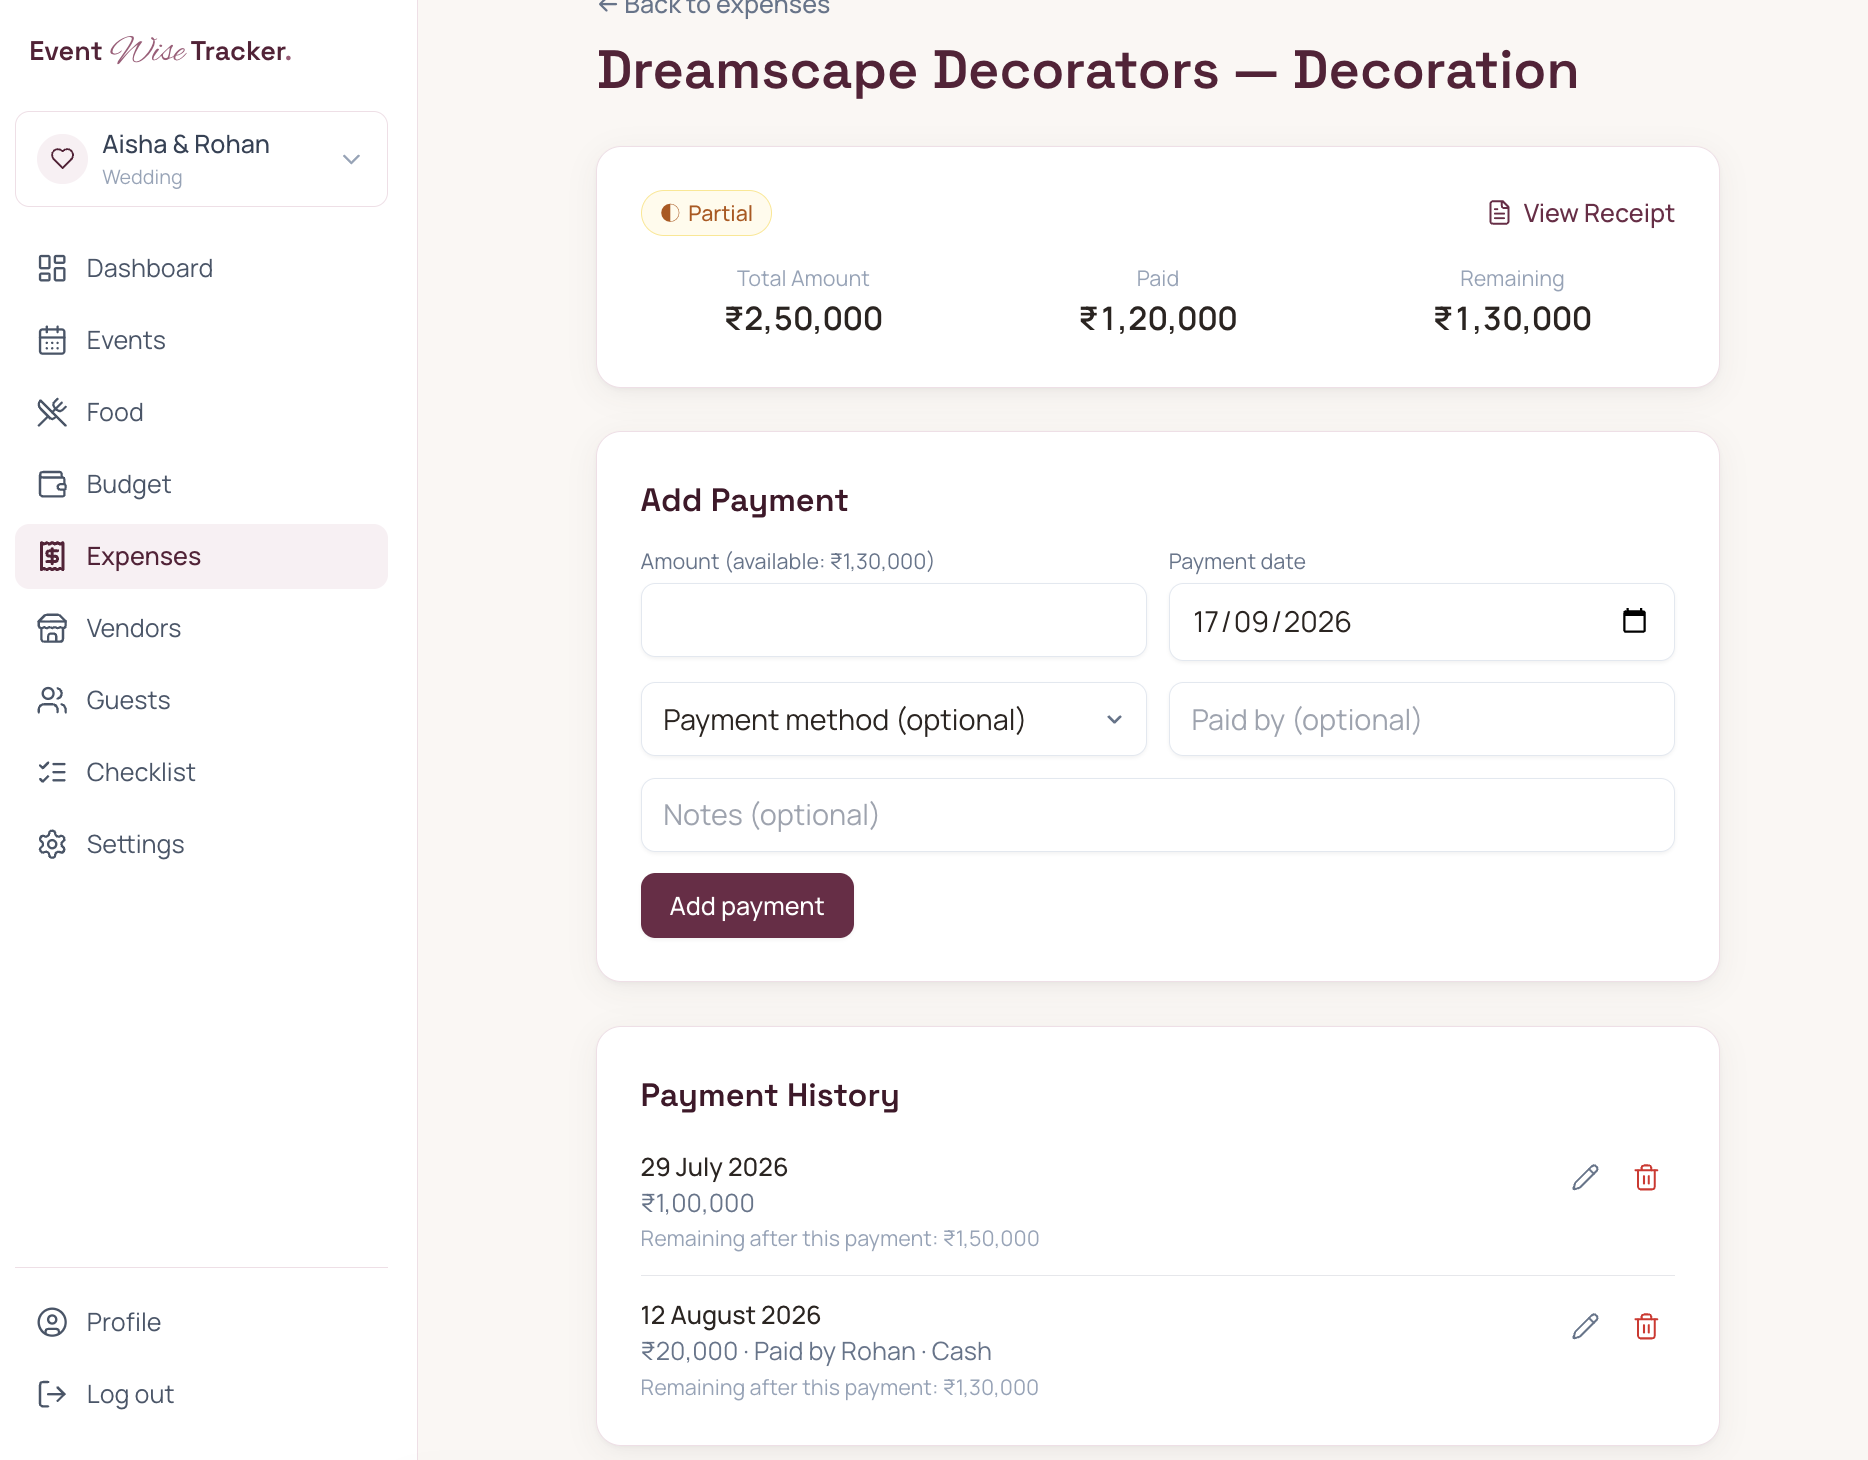Go to the Vendors section

click(x=201, y=628)
